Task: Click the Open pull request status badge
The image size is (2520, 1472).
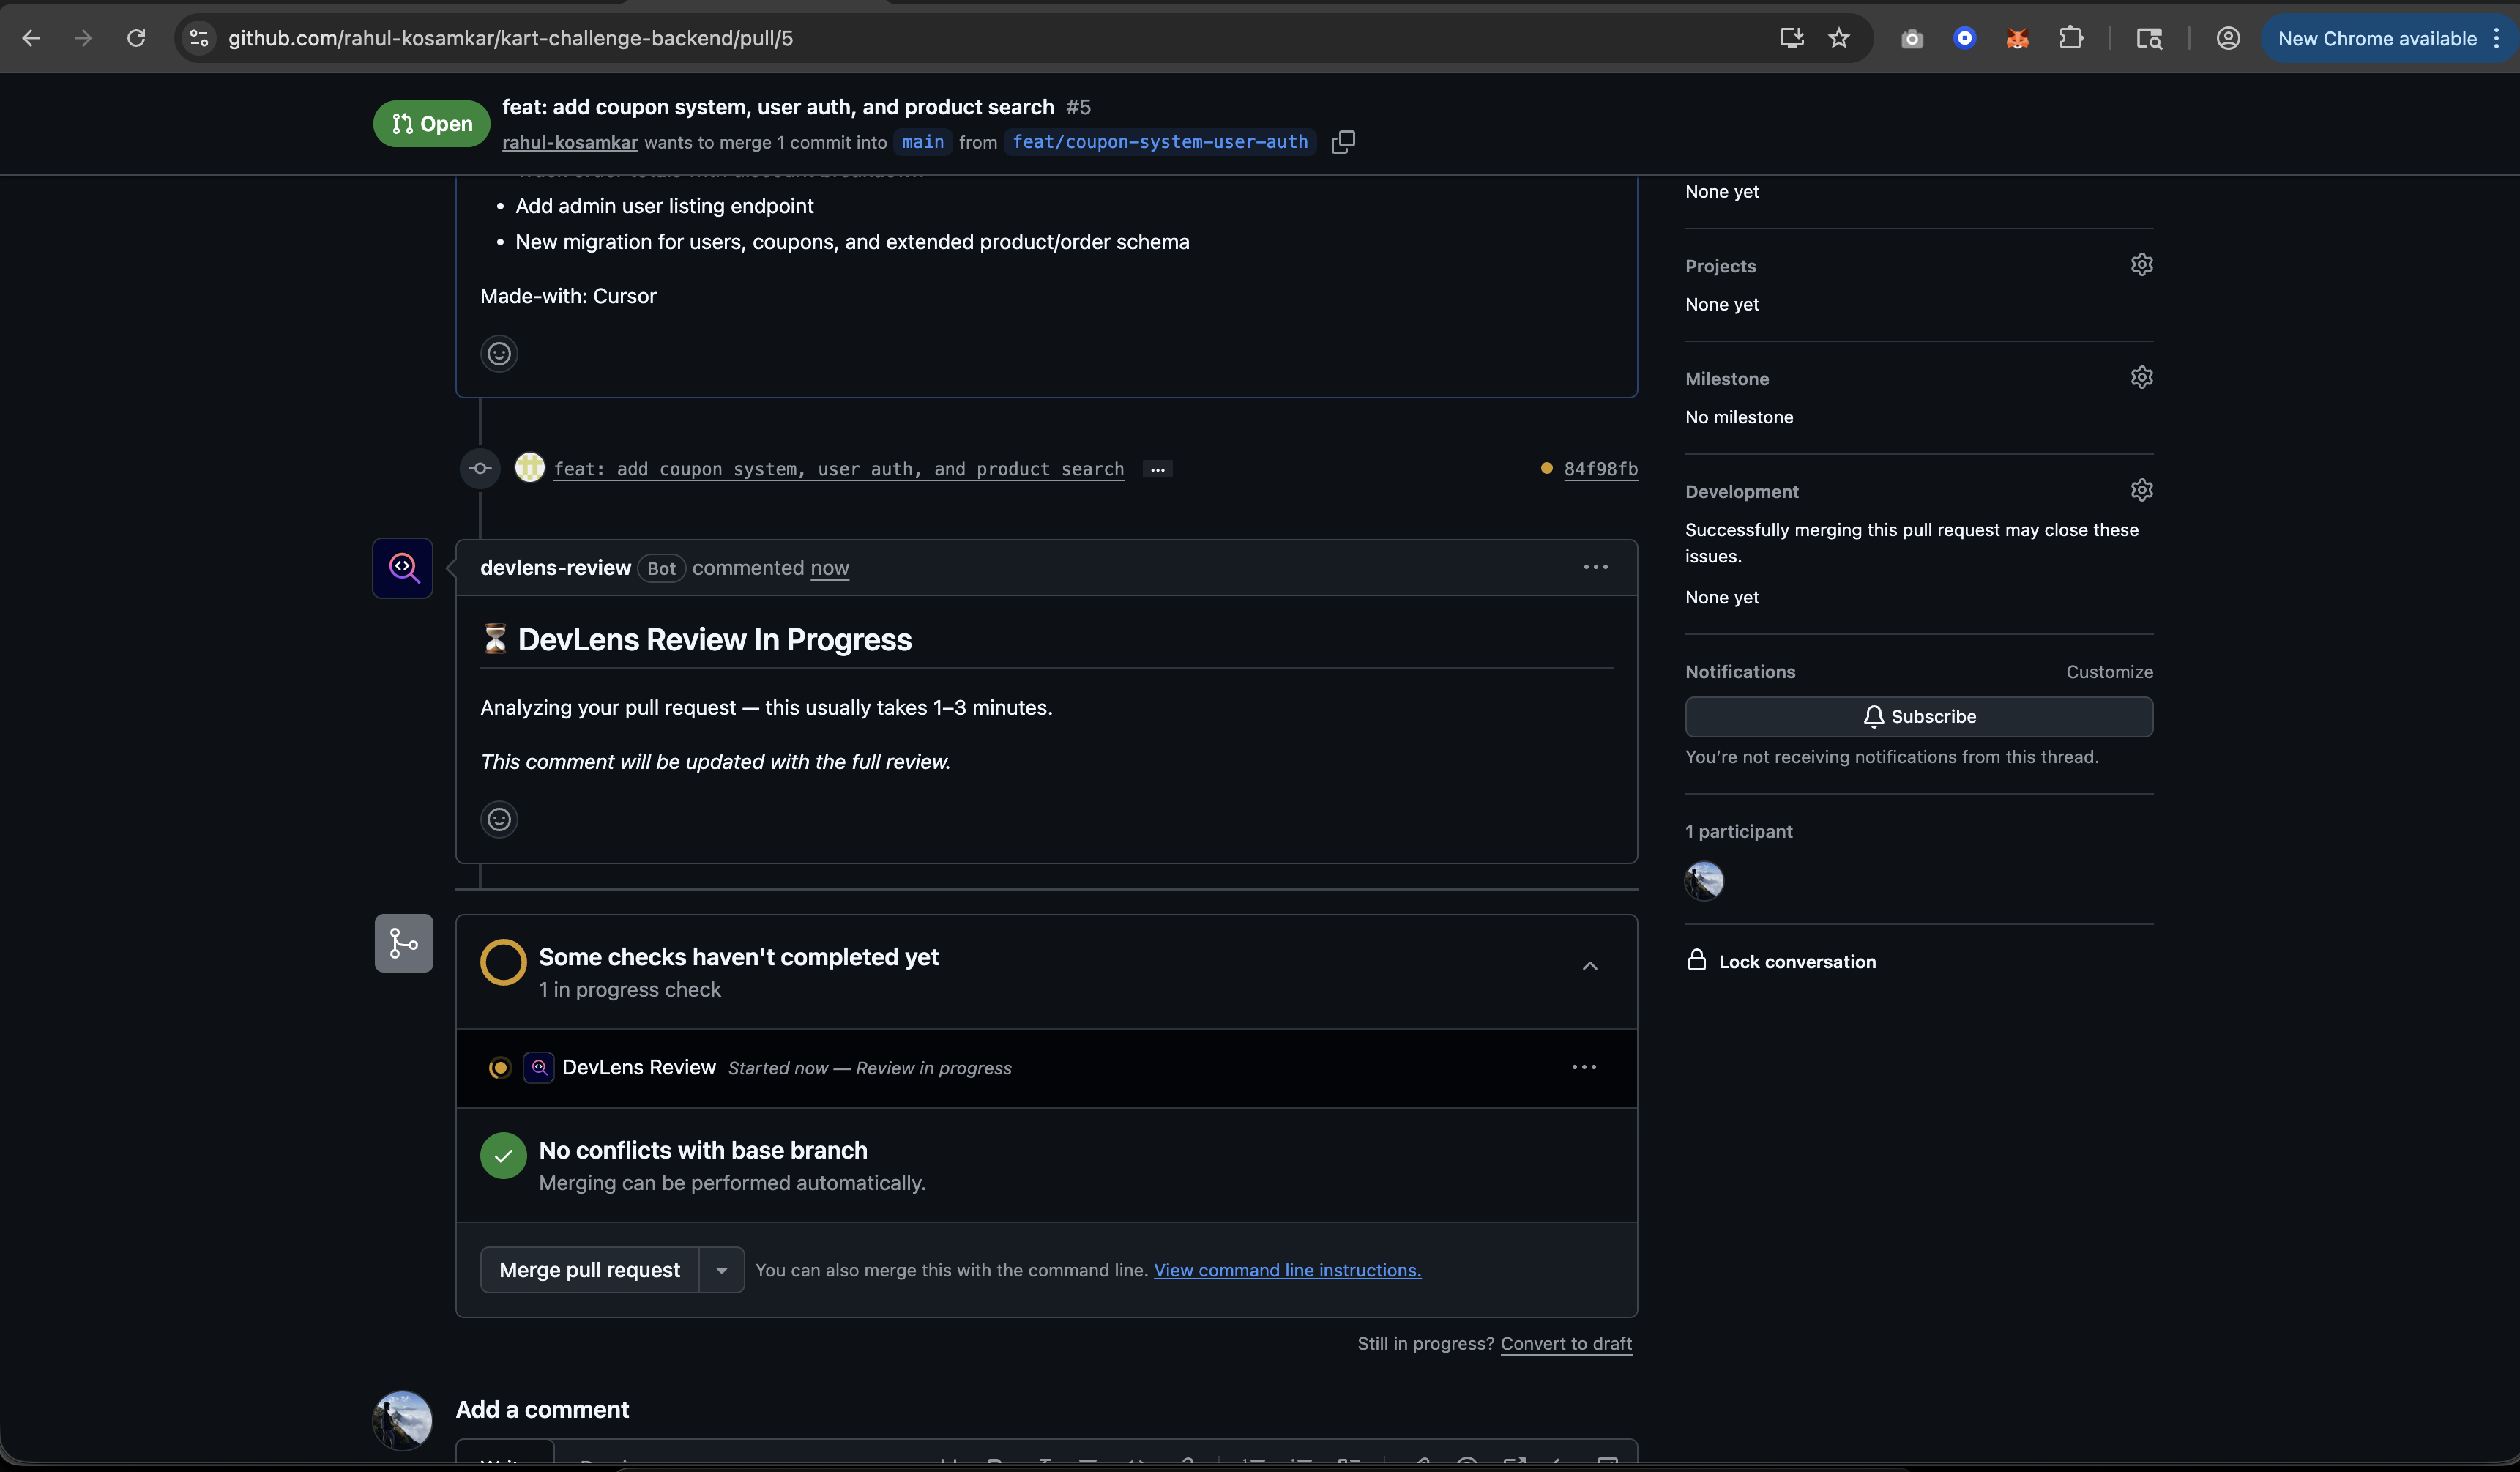Action: (431, 124)
